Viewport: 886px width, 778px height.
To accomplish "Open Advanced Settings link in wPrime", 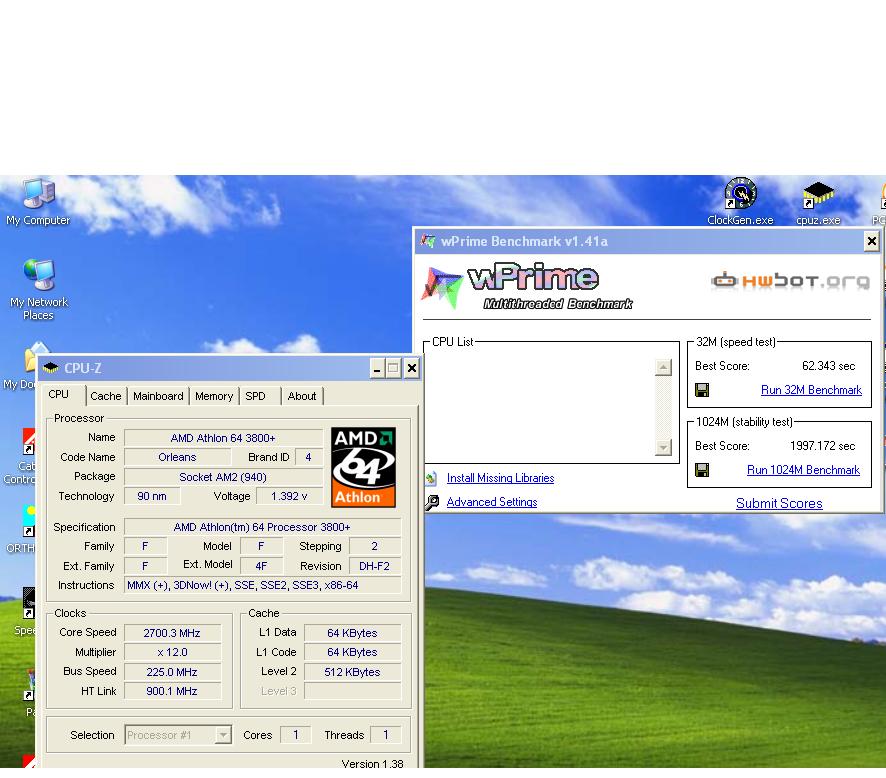I will 492,502.
